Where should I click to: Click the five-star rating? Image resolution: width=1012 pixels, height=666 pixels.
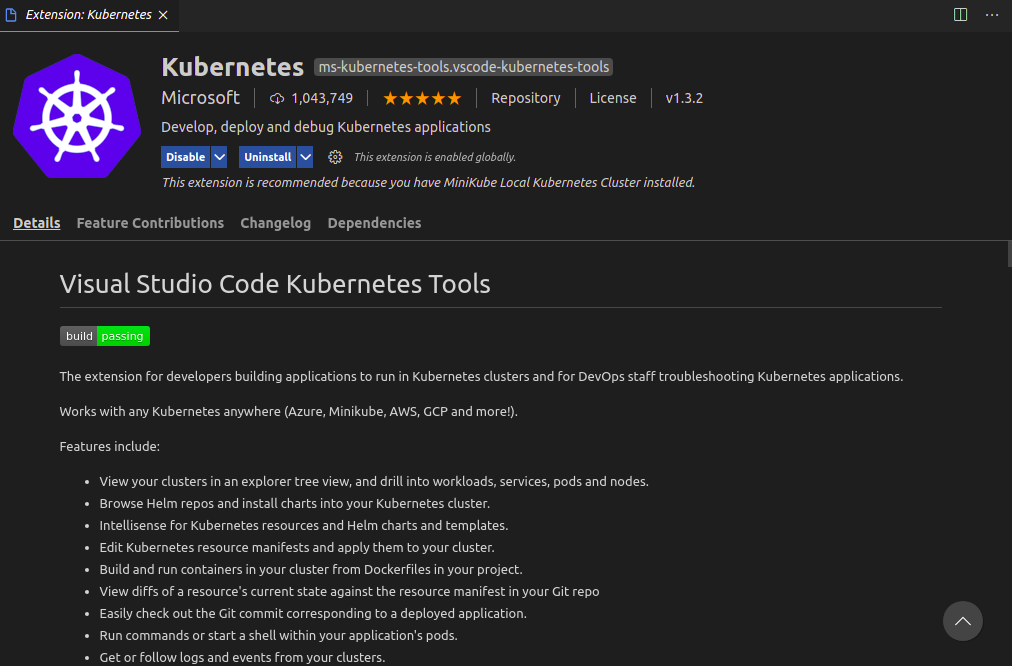coord(422,98)
